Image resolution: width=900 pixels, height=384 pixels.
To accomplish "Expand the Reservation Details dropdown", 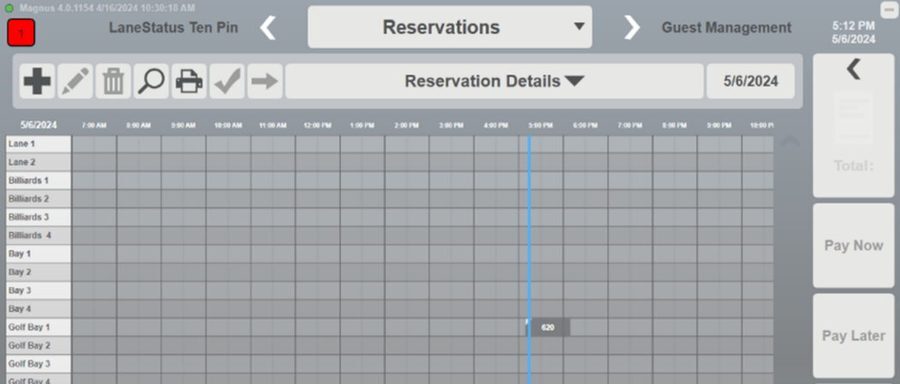I will coord(494,81).
